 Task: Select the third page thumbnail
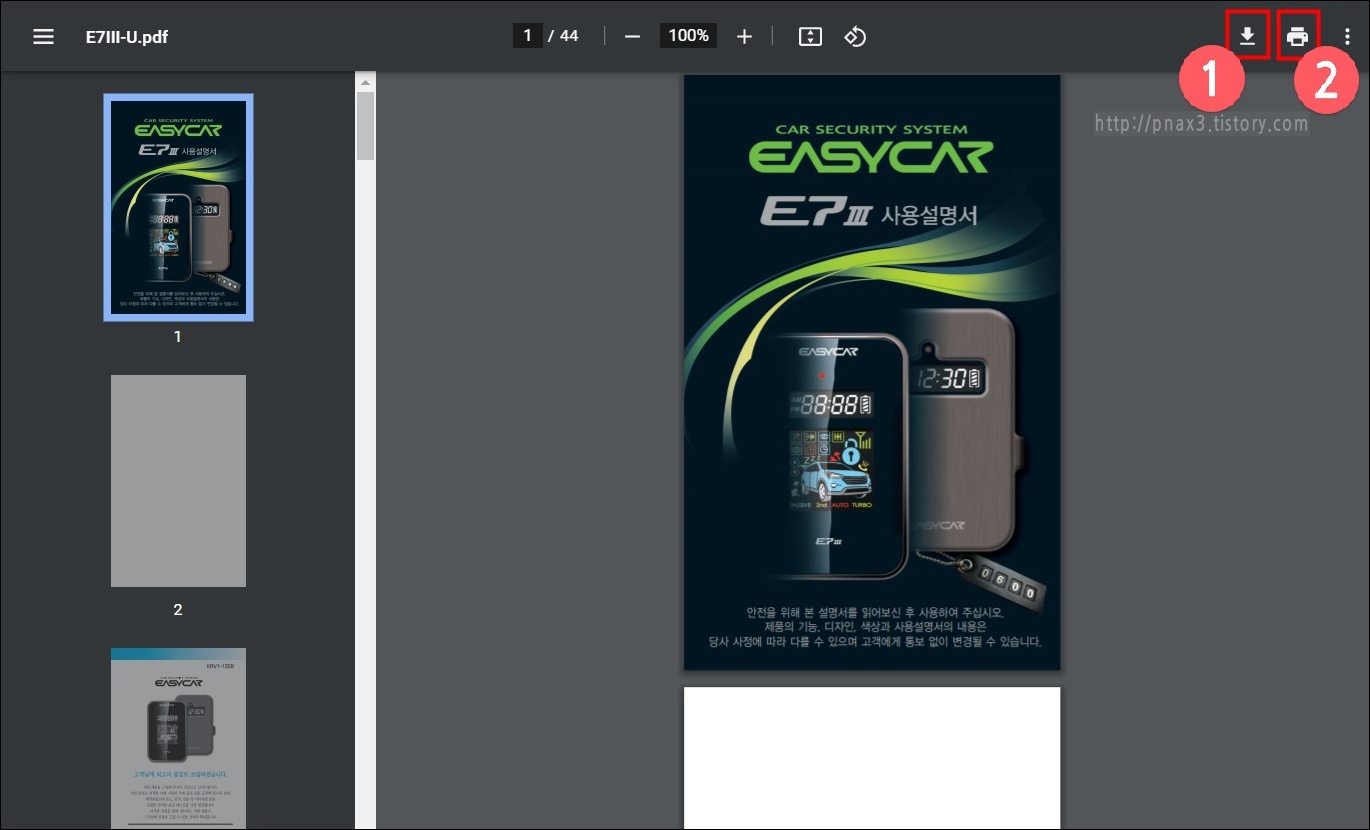(178, 738)
